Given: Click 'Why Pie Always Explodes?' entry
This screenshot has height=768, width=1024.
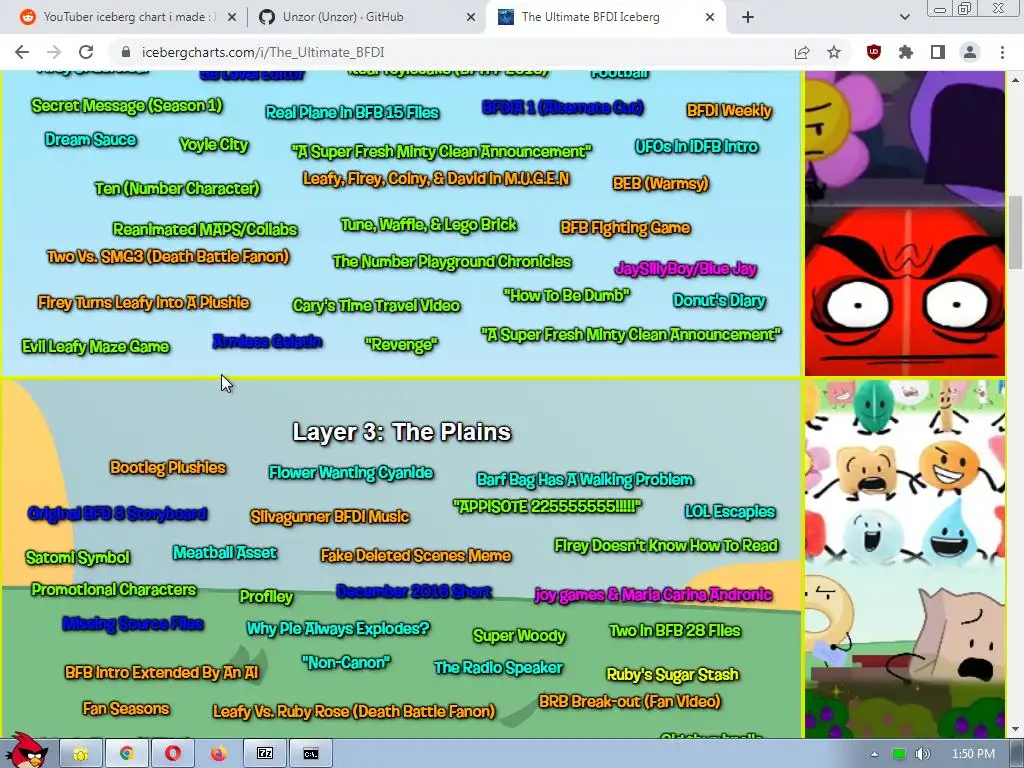Looking at the screenshot, I should tap(338, 628).
